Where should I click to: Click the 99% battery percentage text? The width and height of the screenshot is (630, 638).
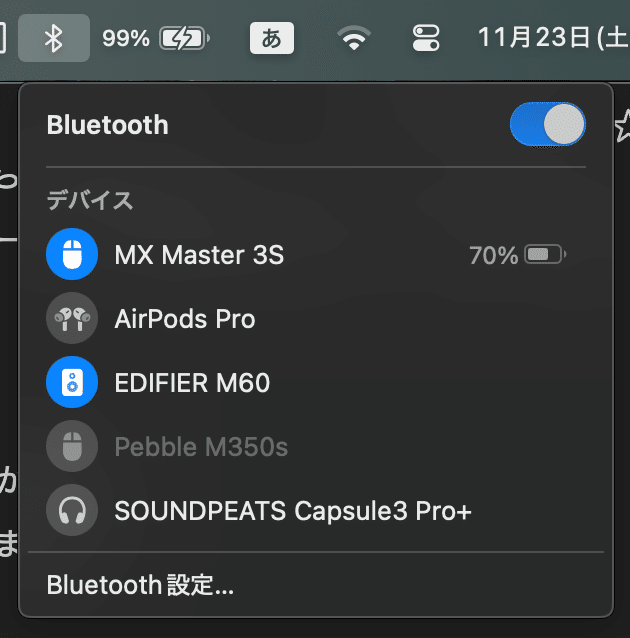point(126,38)
